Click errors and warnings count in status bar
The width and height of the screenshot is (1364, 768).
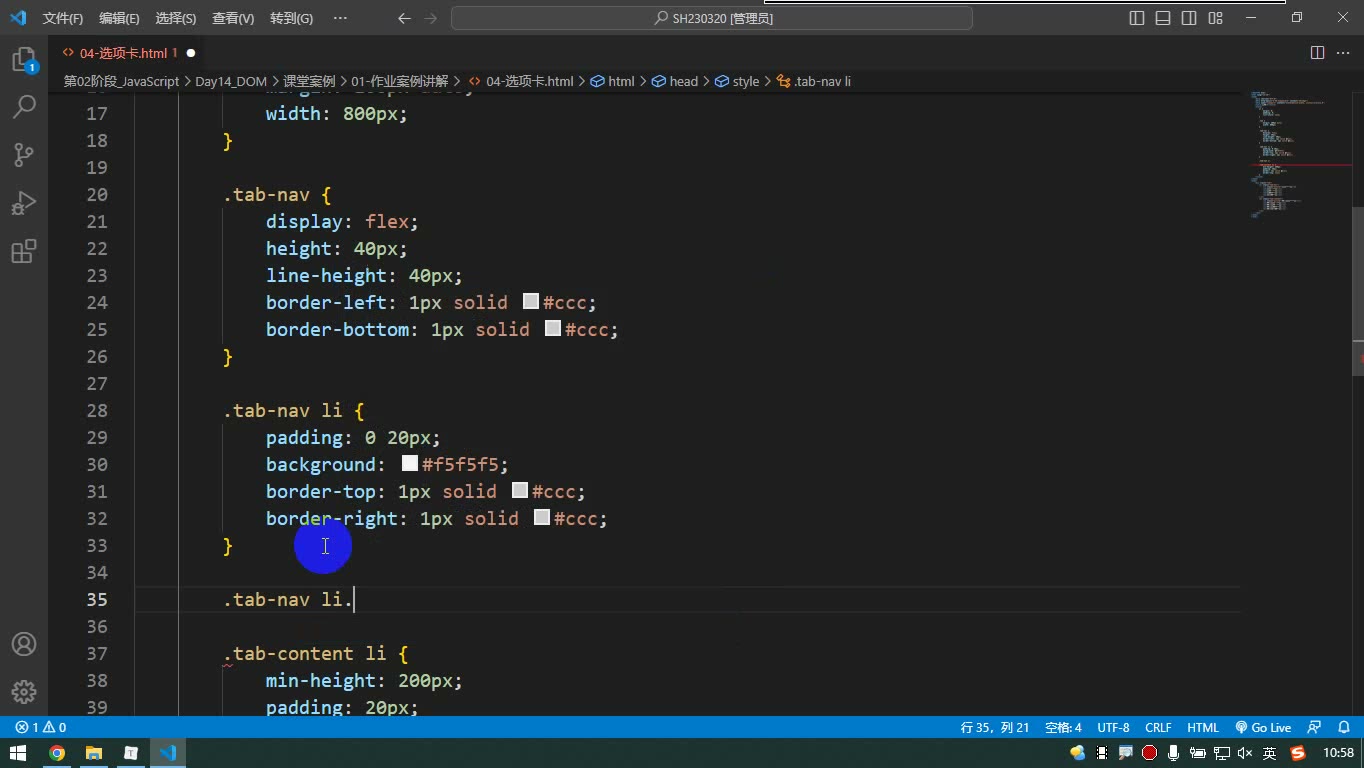pos(41,727)
